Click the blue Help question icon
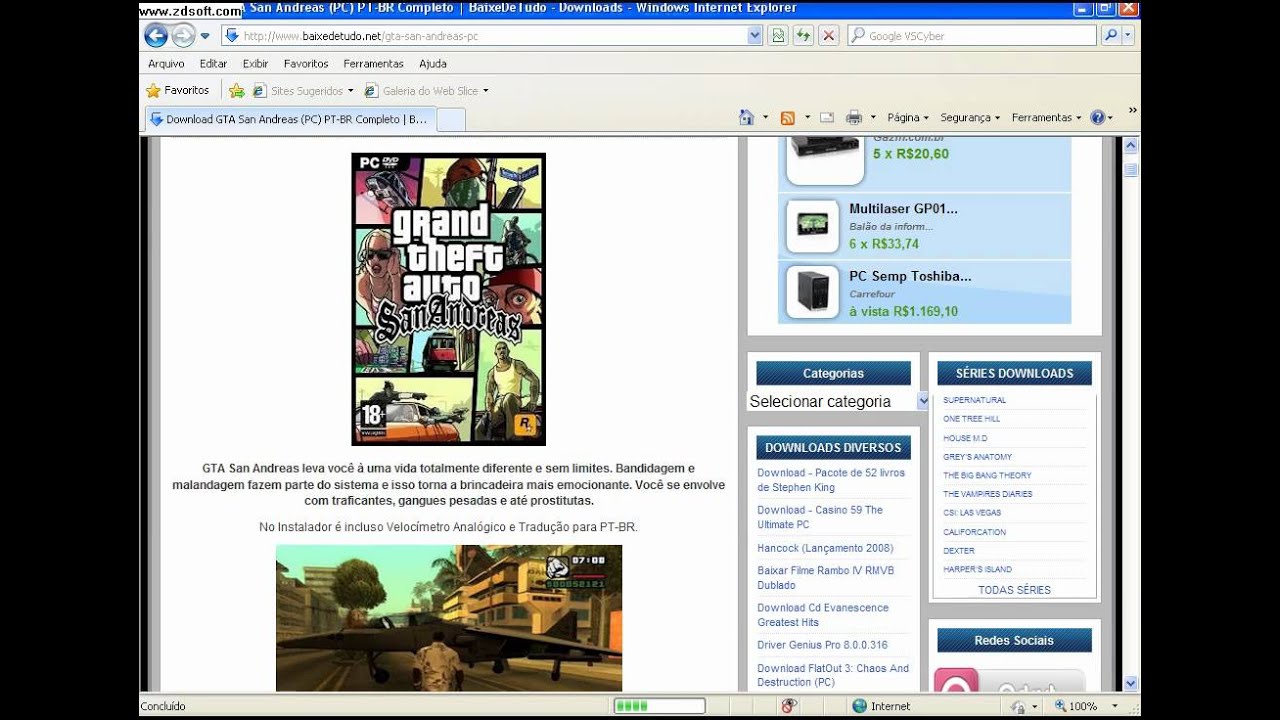The width and height of the screenshot is (1280, 720). 1097,117
